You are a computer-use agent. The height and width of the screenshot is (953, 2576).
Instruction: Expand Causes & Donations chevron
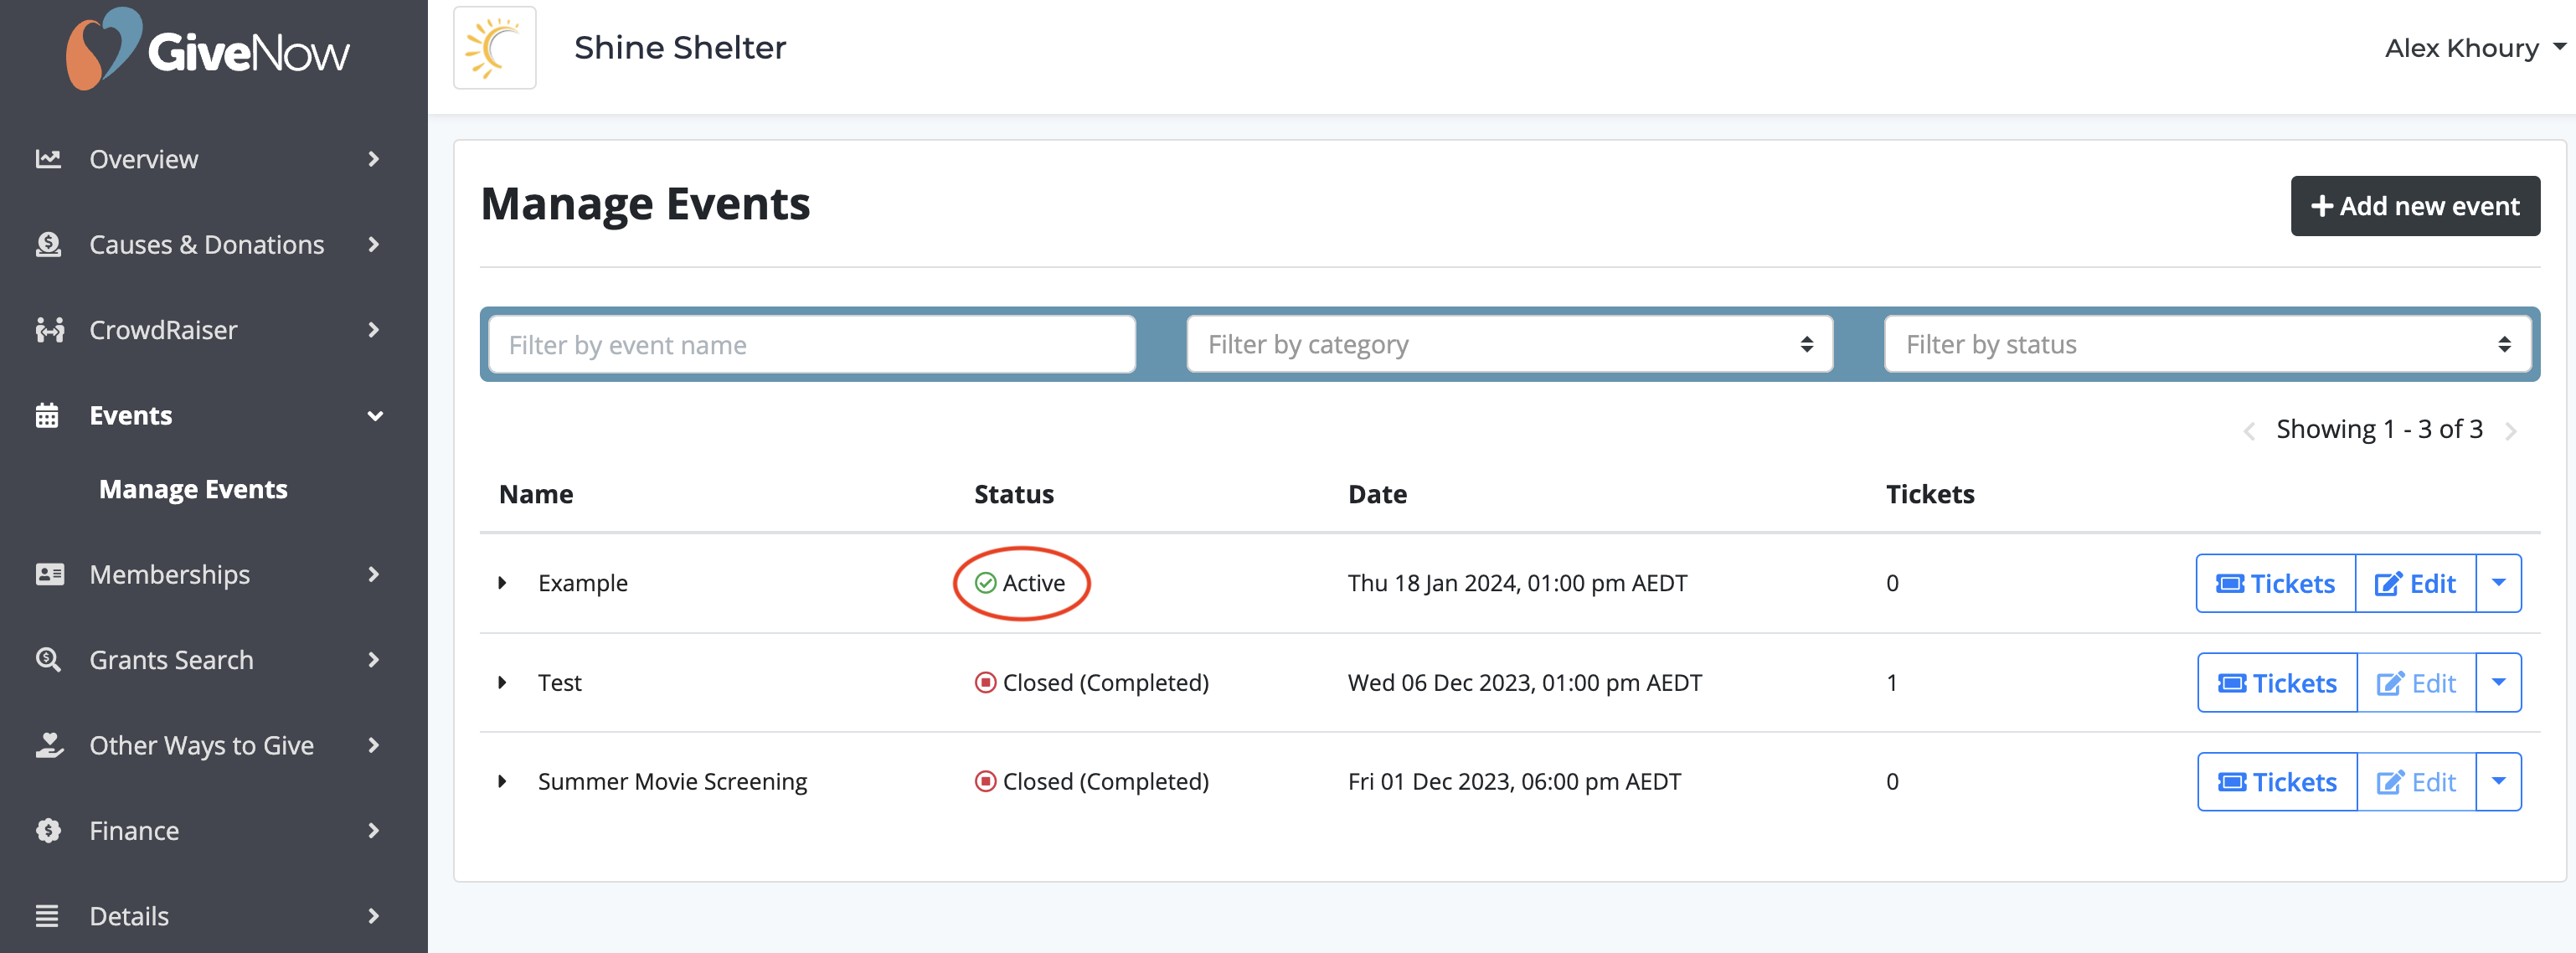[374, 244]
